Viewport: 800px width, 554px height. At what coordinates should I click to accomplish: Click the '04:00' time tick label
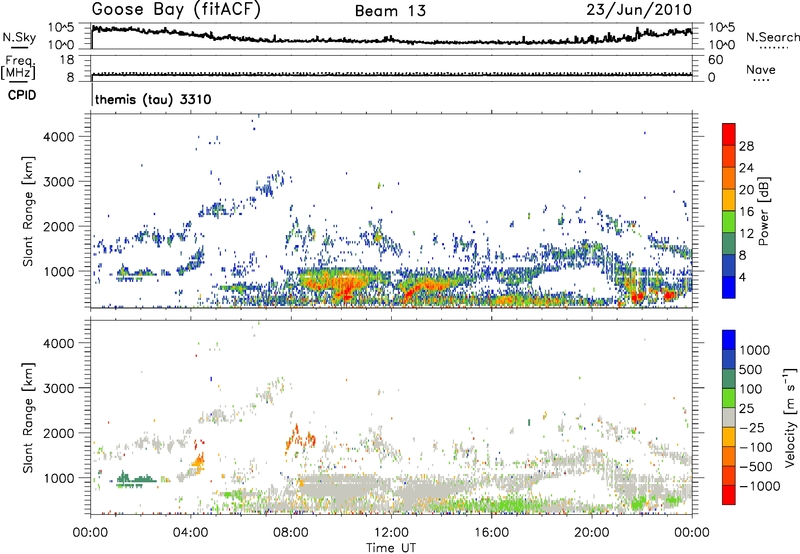(x=190, y=532)
